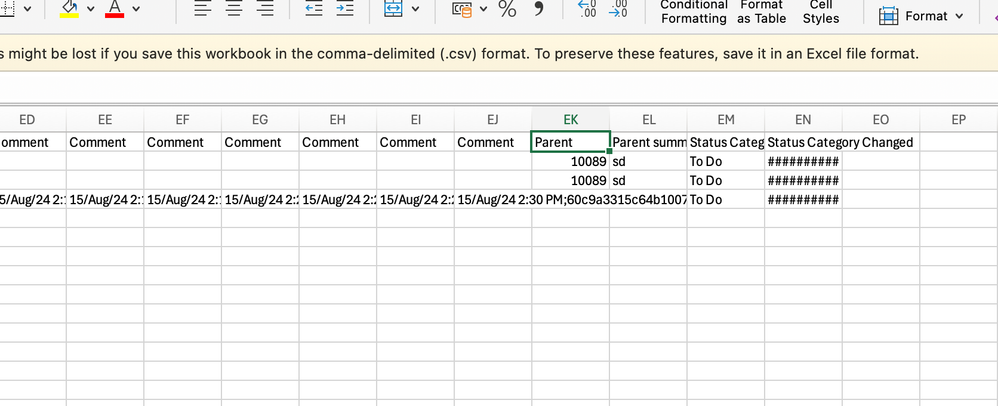Select column EO header
998x406 pixels.
[x=882, y=120]
